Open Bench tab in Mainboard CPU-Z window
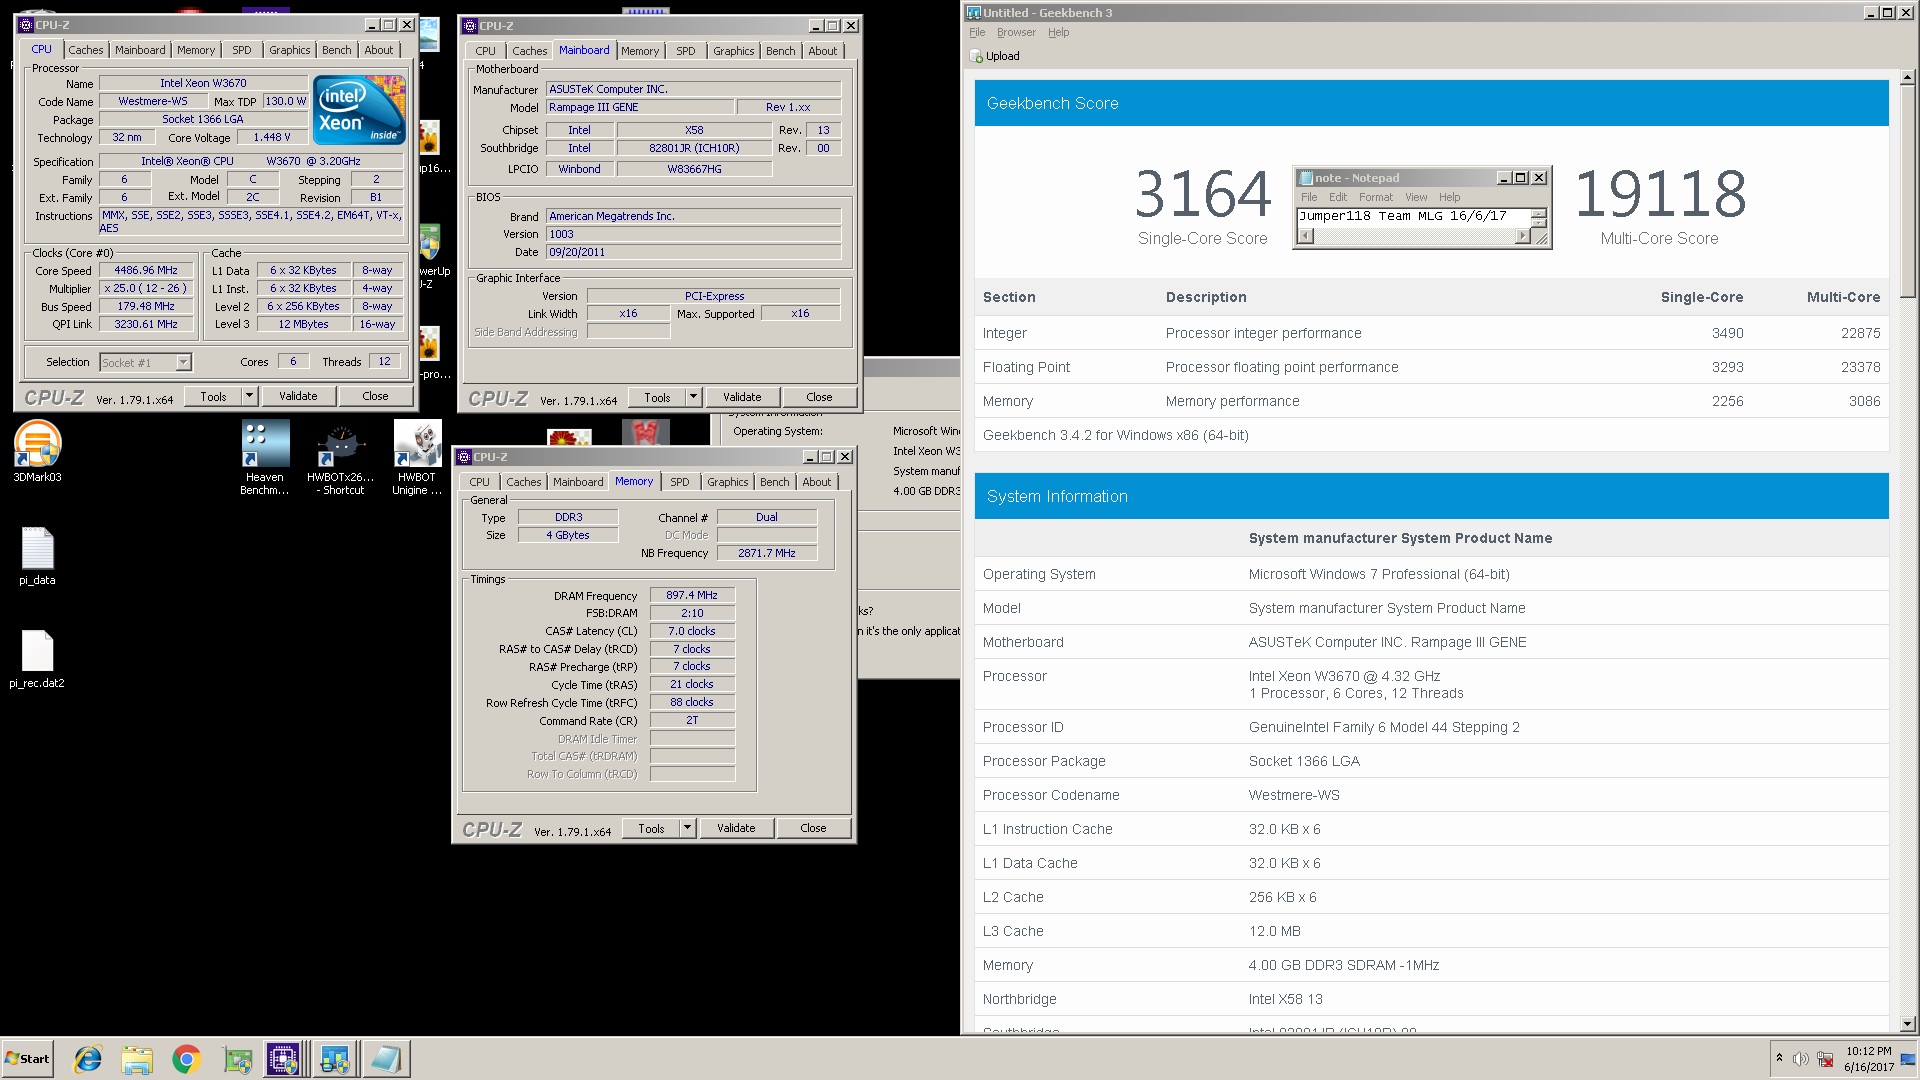The height and width of the screenshot is (1080, 1920). coord(781,51)
